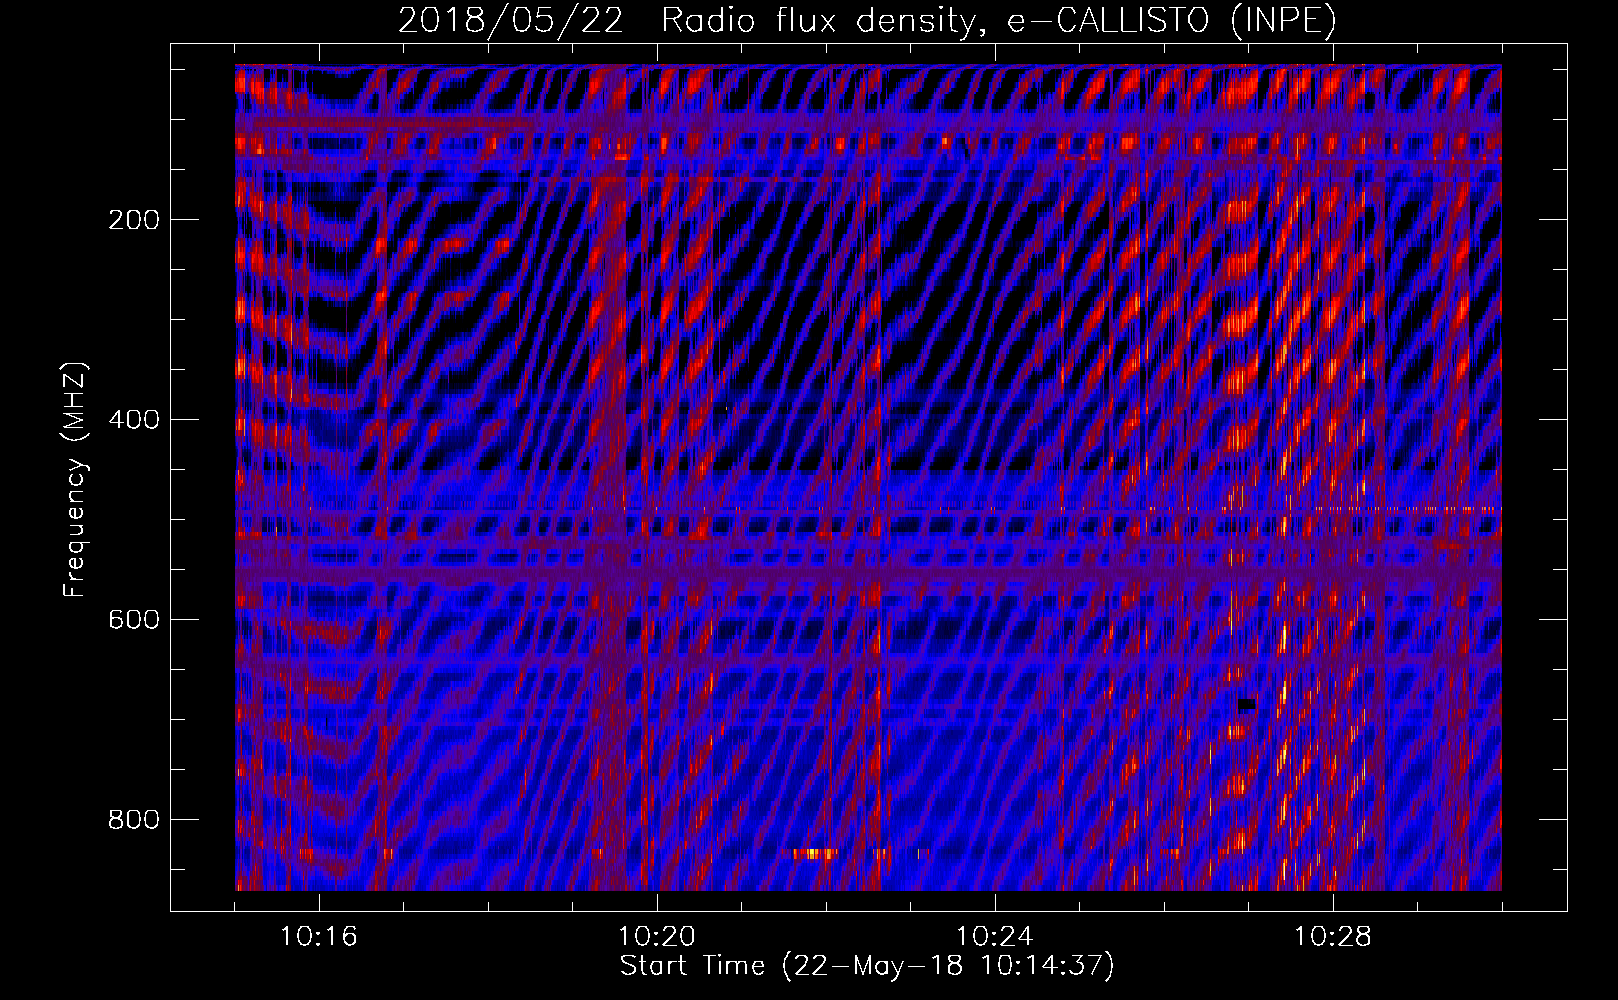The height and width of the screenshot is (1000, 1618).
Task: Click the 200 frequency tick label
Action: (134, 220)
